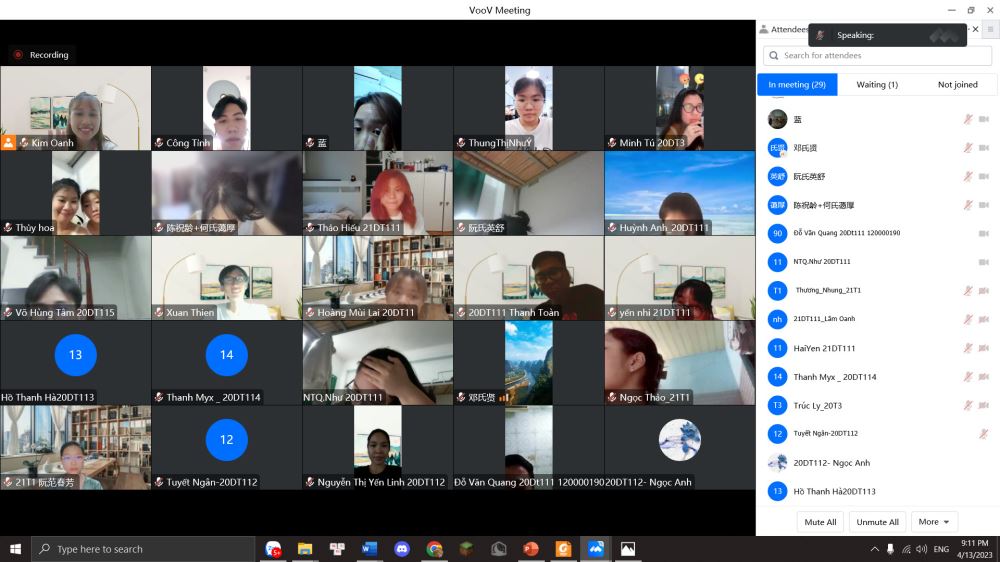Expand the More dropdown in Attendees panel
The width and height of the screenshot is (1000, 562).
click(935, 522)
